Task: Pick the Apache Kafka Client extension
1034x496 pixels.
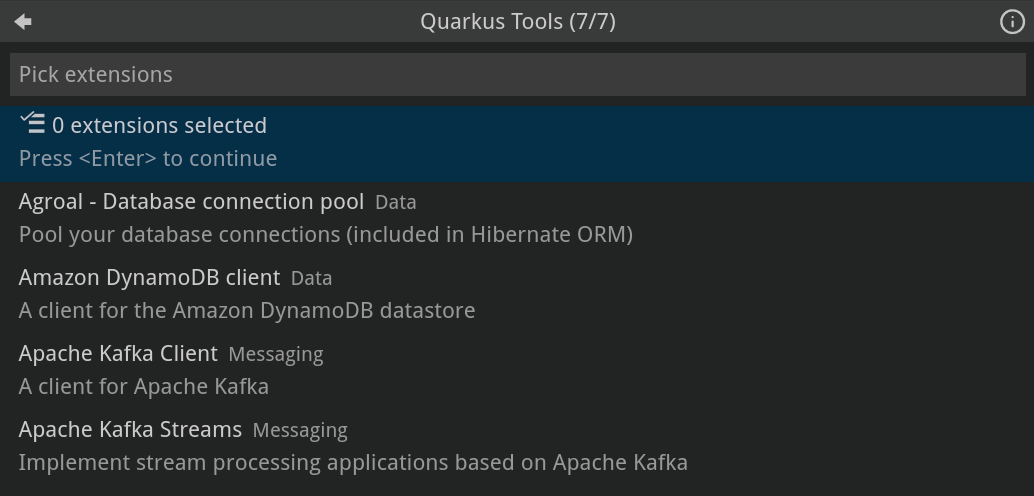Action: click(118, 354)
